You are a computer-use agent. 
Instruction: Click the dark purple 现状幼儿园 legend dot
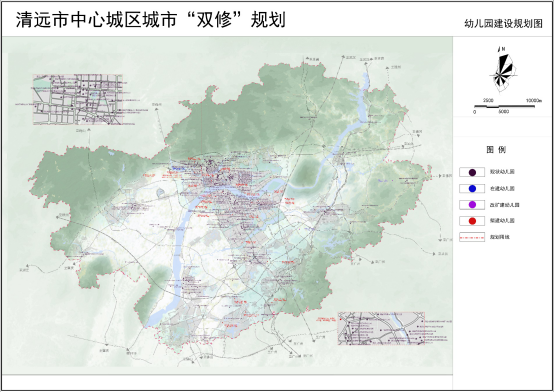pyautogui.click(x=472, y=172)
